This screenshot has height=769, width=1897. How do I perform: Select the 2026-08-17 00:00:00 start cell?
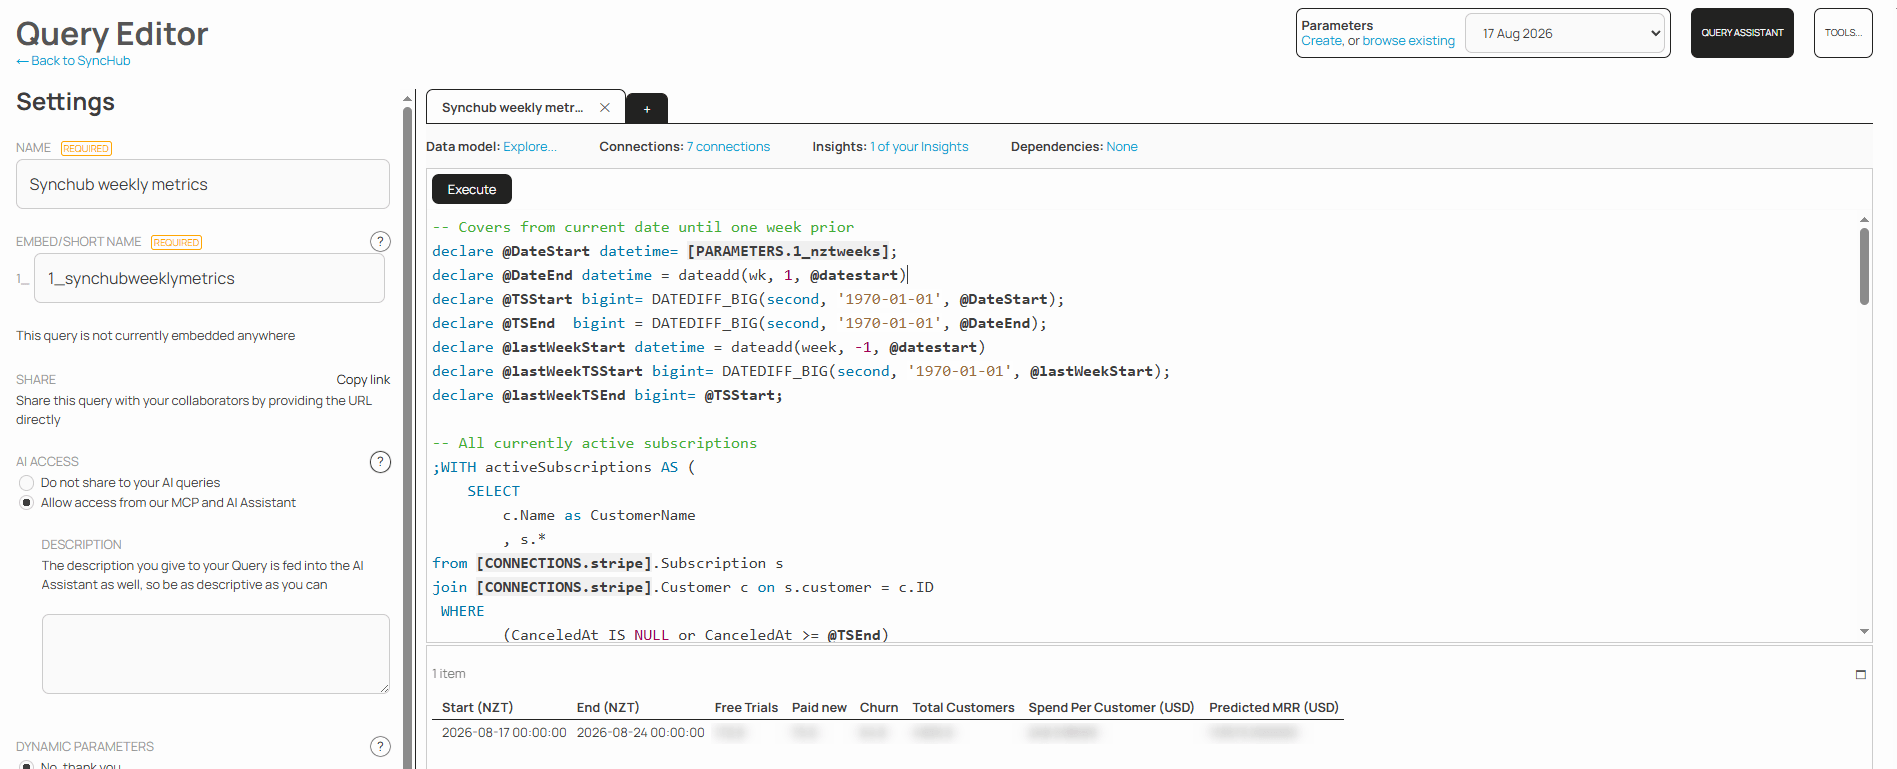coord(504,733)
